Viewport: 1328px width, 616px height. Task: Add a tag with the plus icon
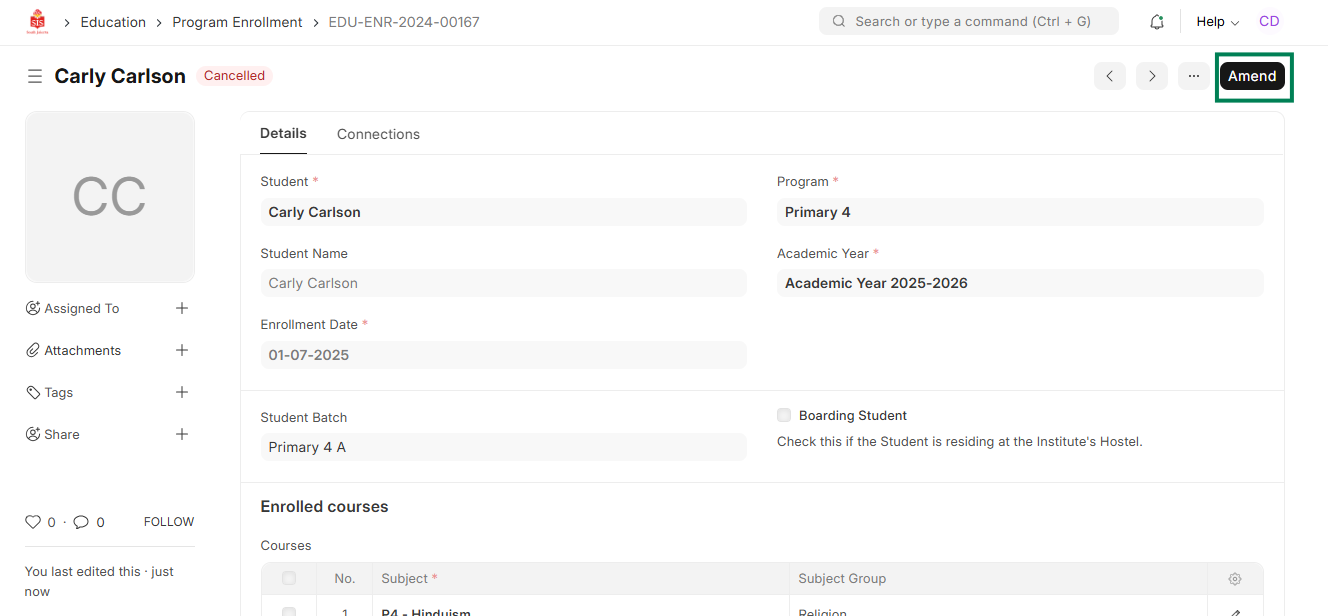[182, 392]
